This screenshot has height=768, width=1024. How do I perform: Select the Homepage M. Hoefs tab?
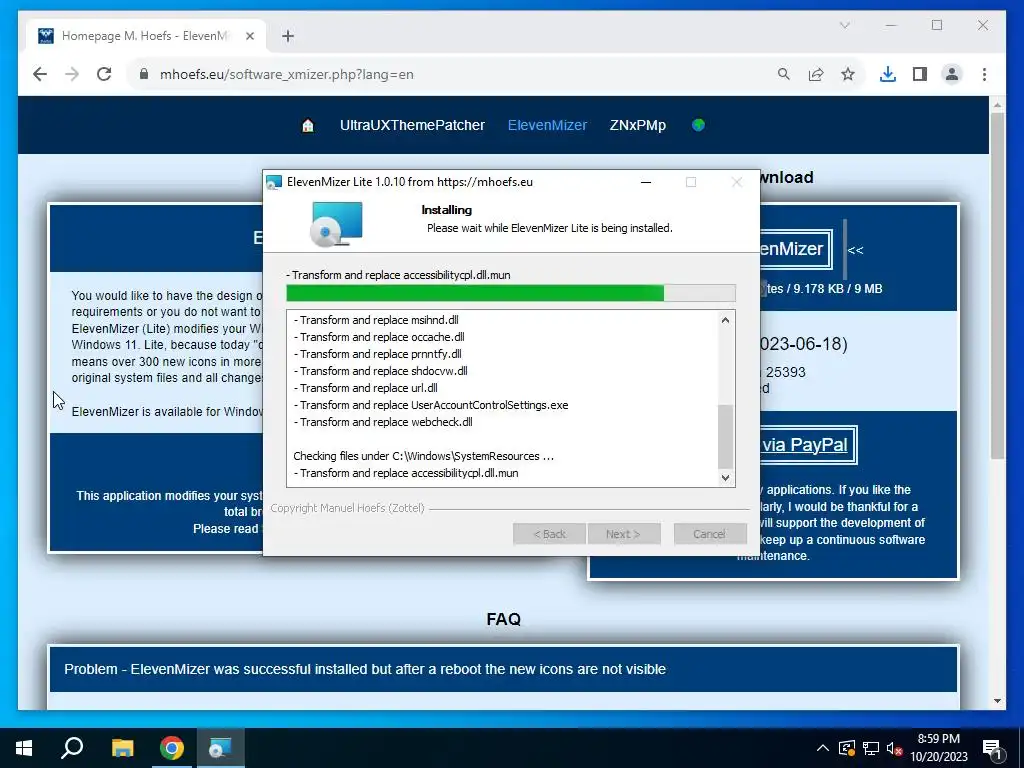coord(147,36)
